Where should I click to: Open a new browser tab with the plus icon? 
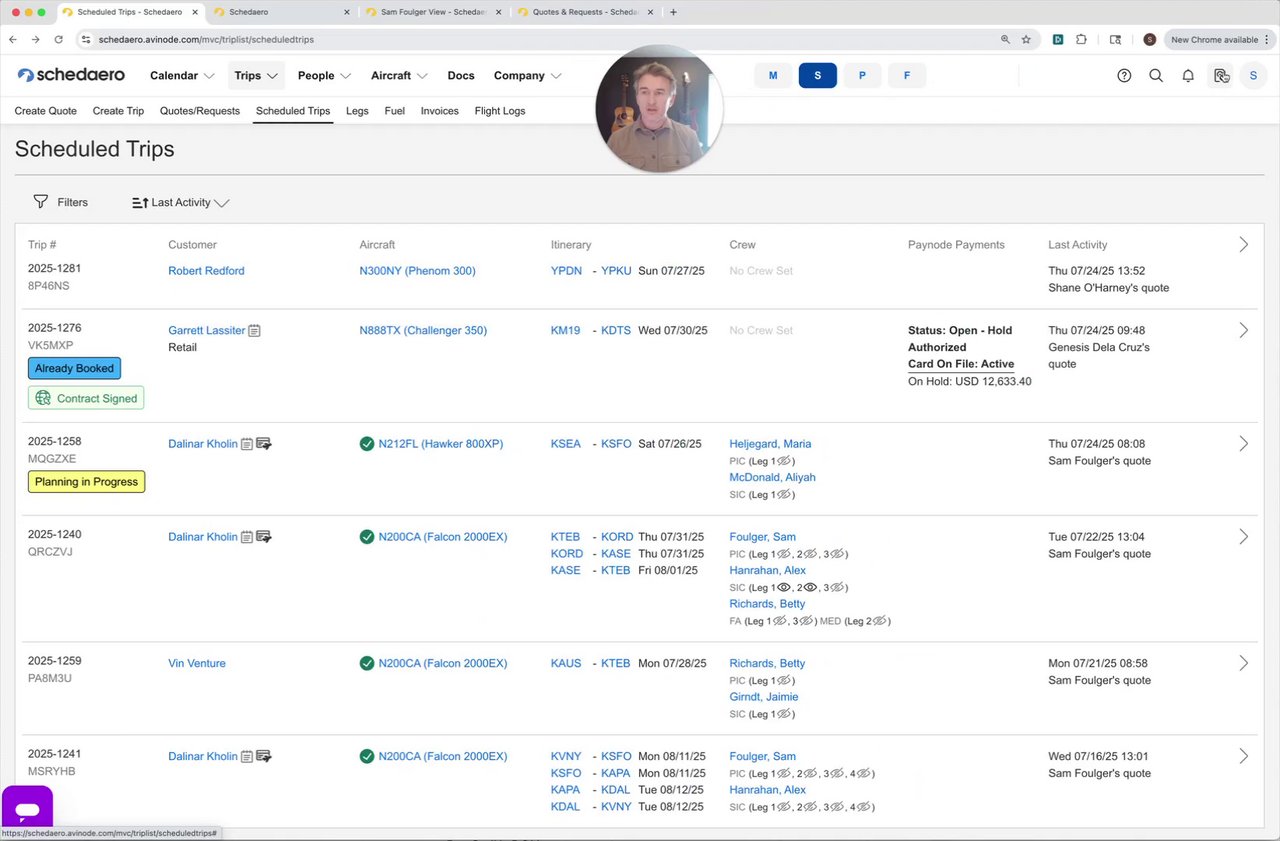tap(673, 12)
